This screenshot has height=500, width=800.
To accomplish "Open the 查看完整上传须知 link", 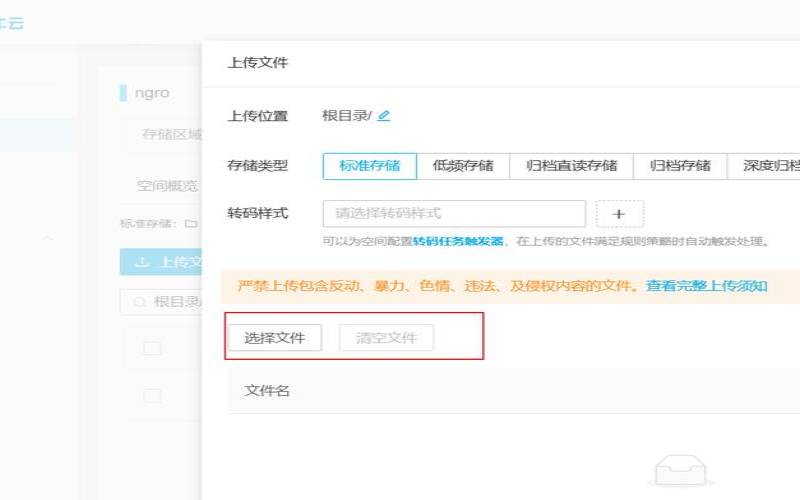I will pos(706,286).
